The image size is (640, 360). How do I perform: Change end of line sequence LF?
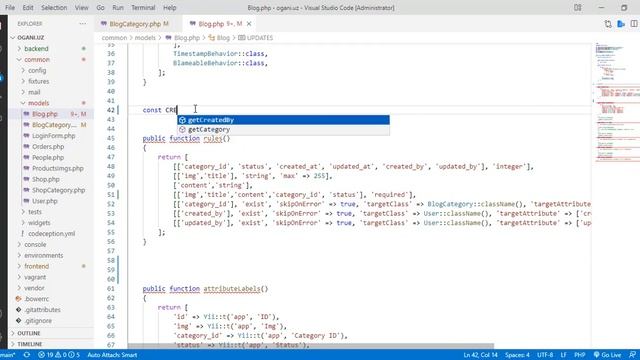point(564,355)
